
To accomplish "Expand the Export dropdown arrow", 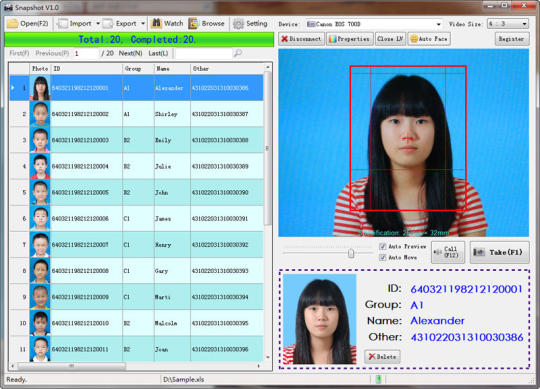I will click(x=143, y=24).
